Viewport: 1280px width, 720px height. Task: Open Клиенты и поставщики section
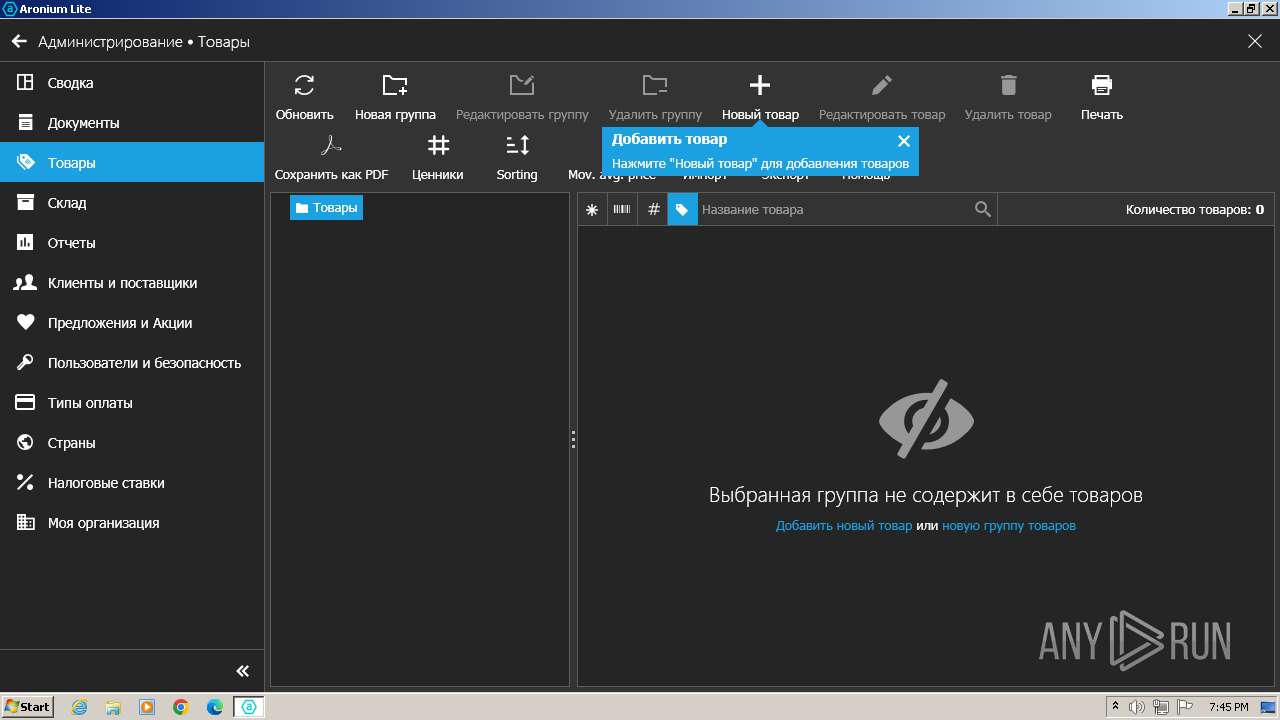(x=132, y=283)
